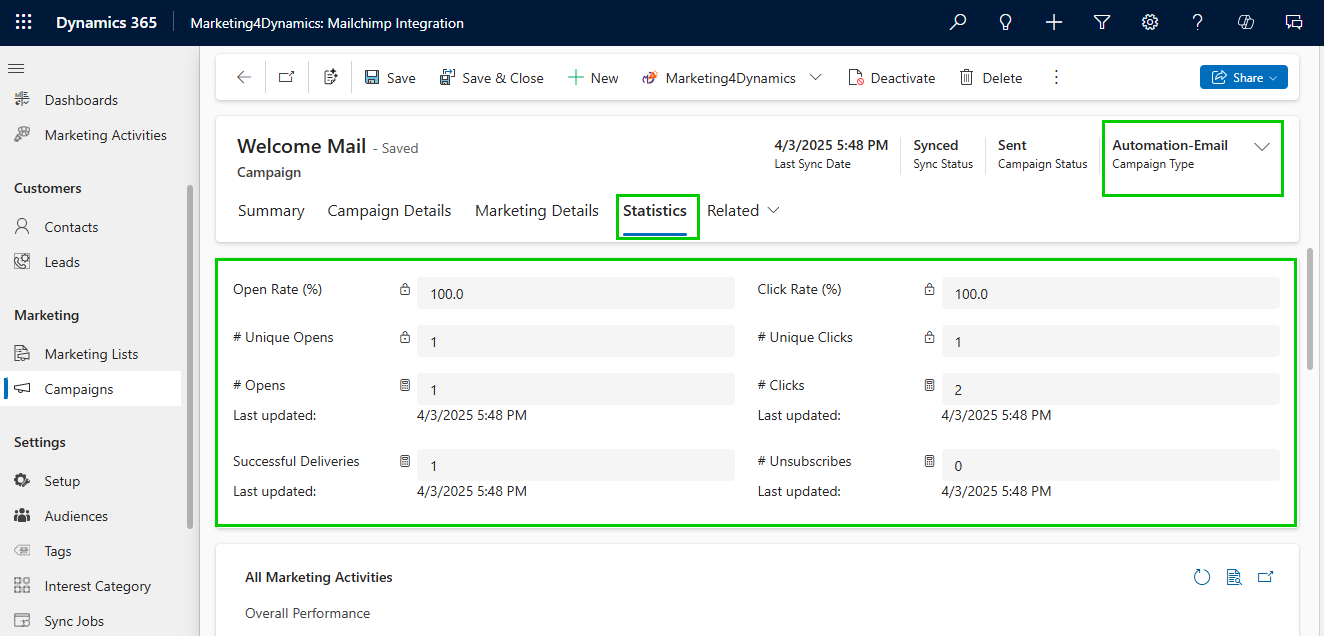Switch to the Summary tab
Viewport: 1324px width, 636px height.
coord(271,210)
